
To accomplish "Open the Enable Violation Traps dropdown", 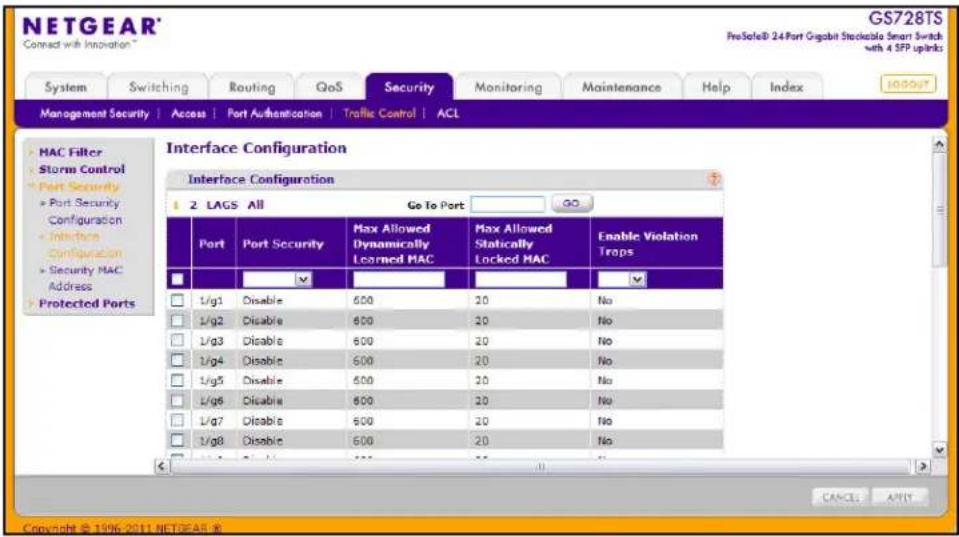I will pyautogui.click(x=621, y=280).
